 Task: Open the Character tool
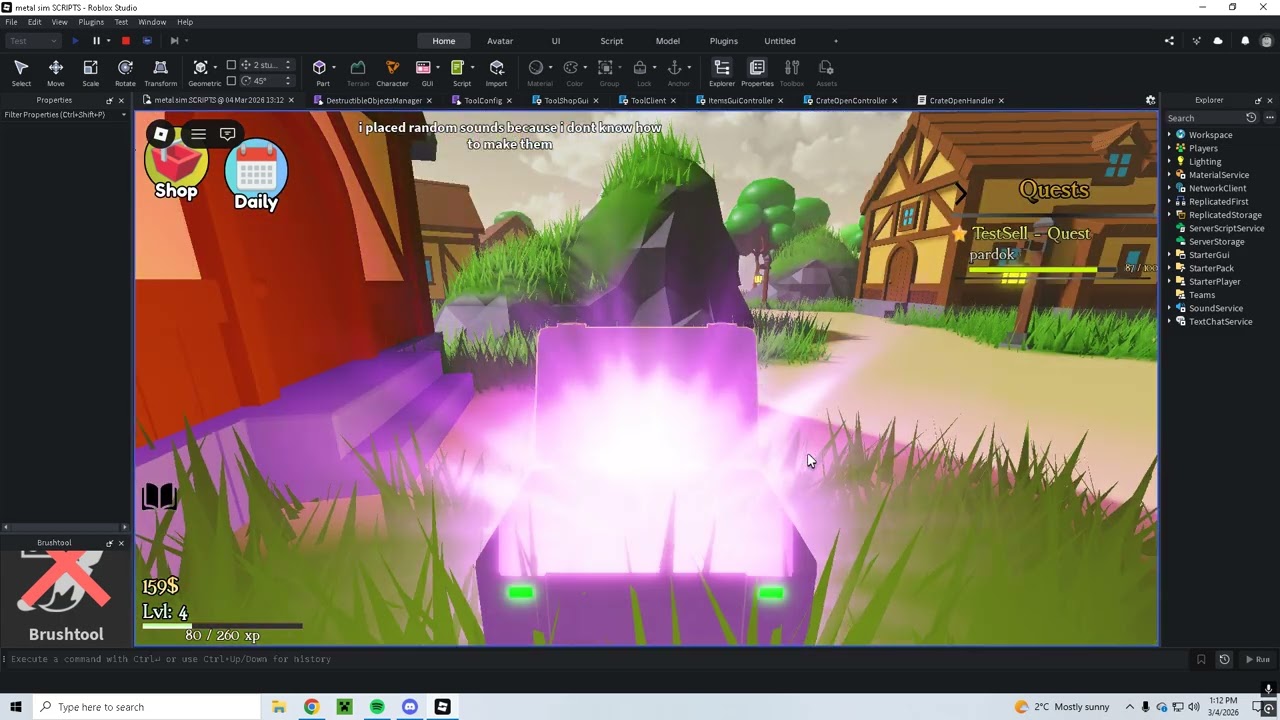[x=392, y=72]
